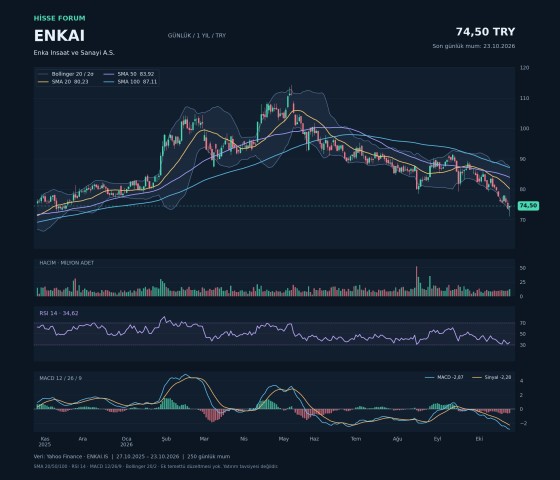
Task: Click the SMA 50 83,92 legend entry
Action: [129, 74]
